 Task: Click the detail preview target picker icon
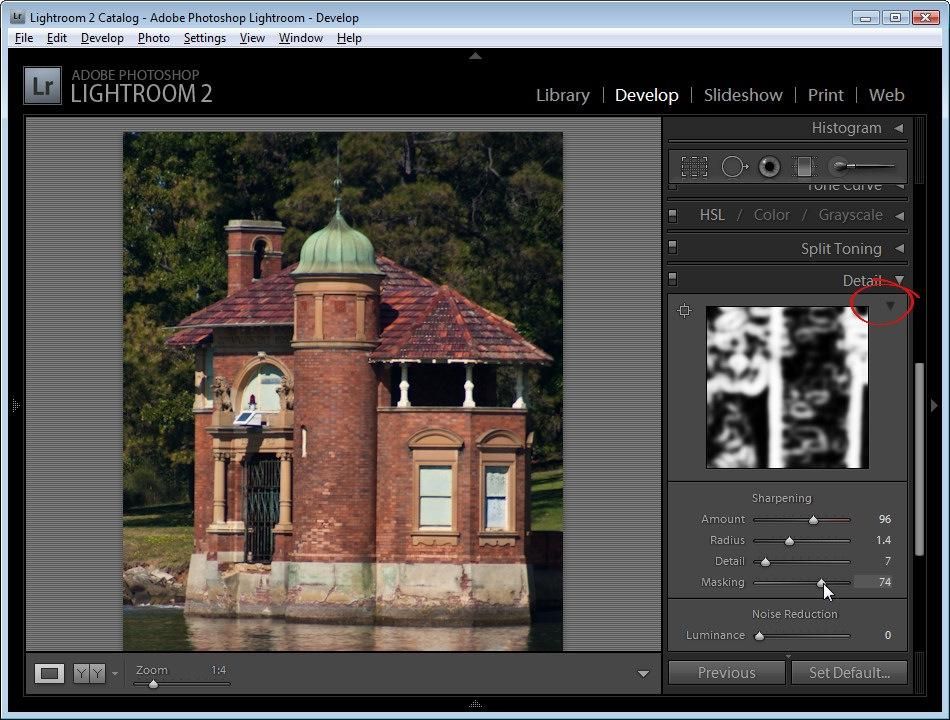(684, 311)
